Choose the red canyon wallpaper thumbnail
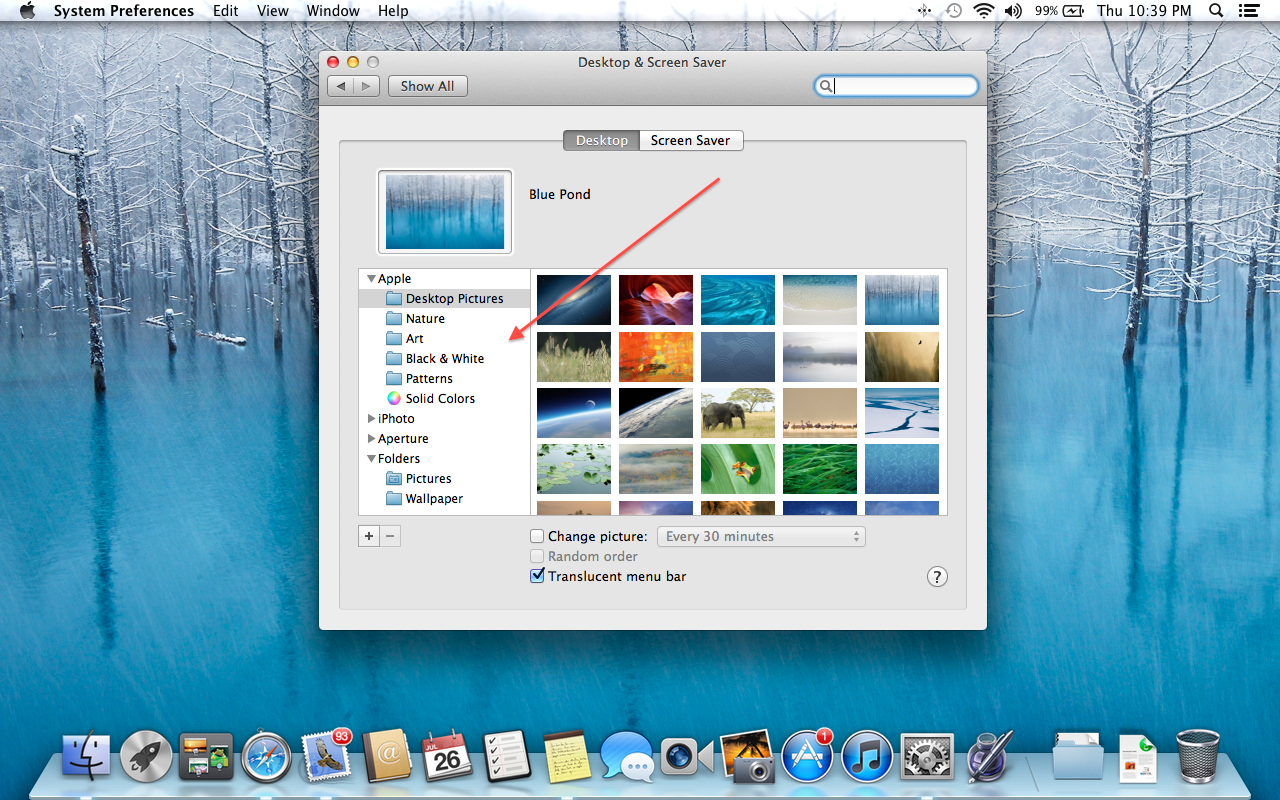The image size is (1280, 800). pyautogui.click(x=656, y=300)
